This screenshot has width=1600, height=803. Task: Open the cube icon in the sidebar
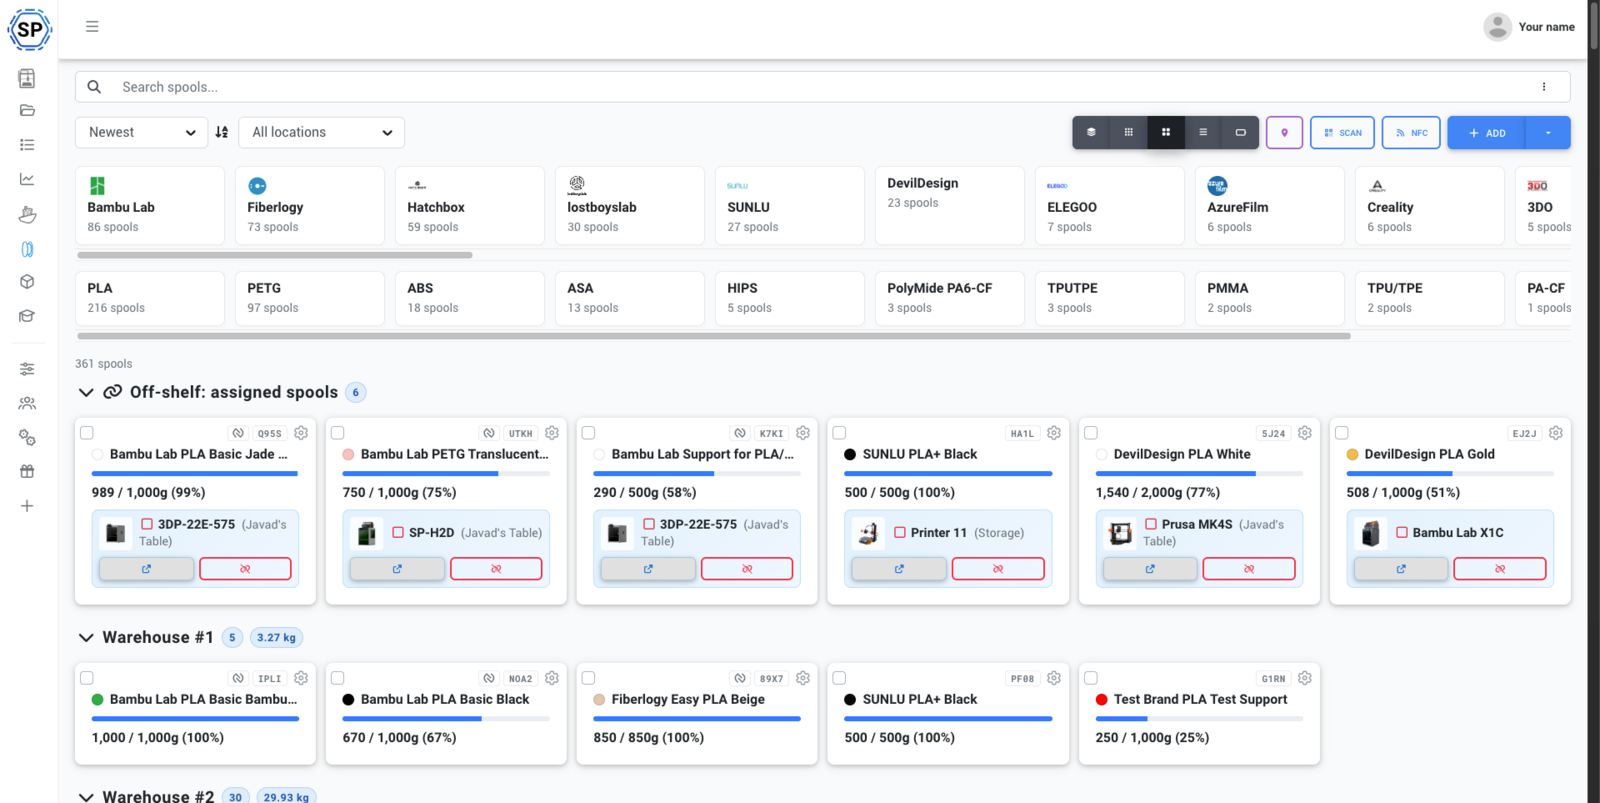pos(27,282)
